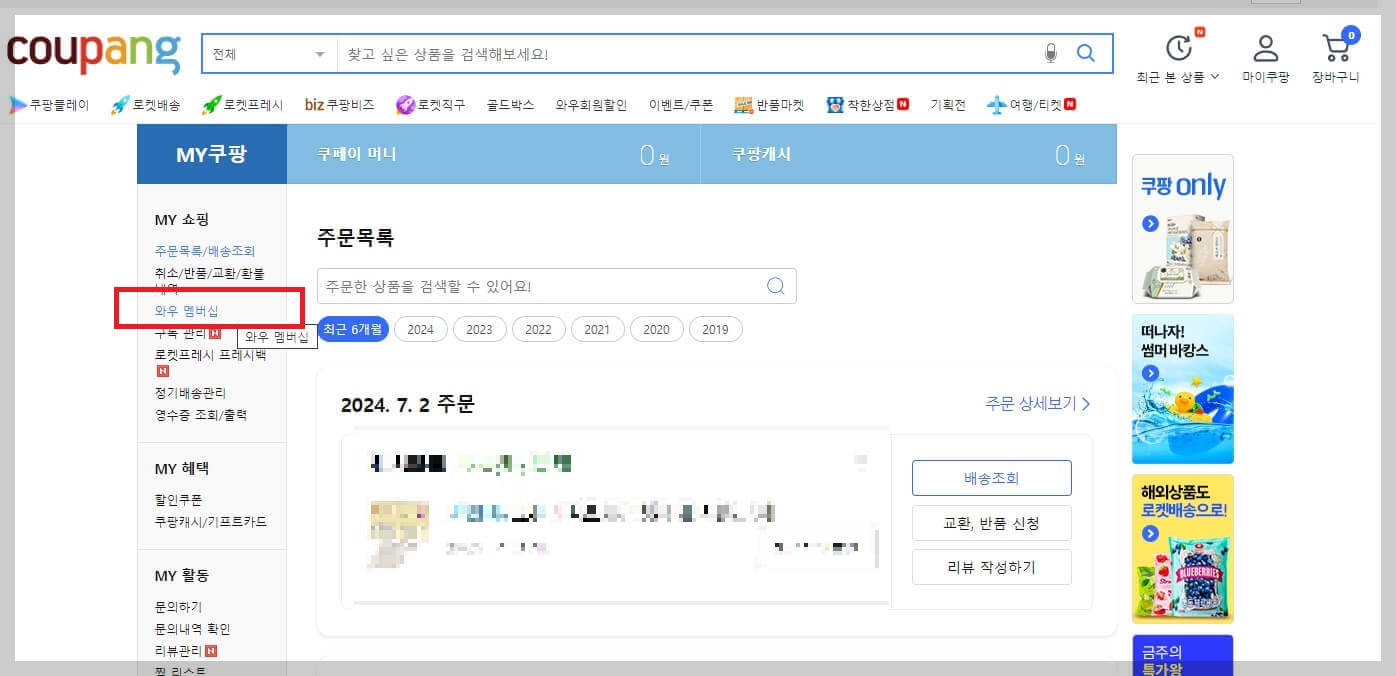
Task: Open 취소/반품/교환/환불 내역 sidebar link
Action: coord(210,280)
